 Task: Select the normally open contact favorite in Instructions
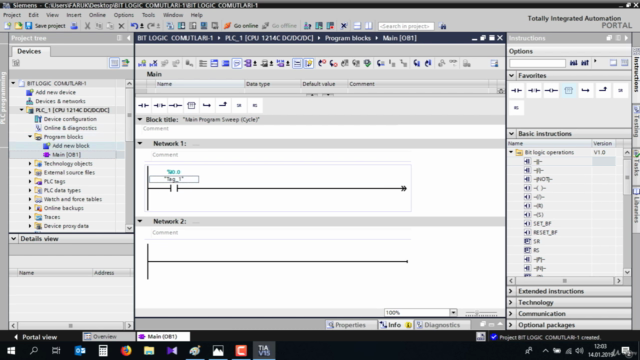point(516,90)
